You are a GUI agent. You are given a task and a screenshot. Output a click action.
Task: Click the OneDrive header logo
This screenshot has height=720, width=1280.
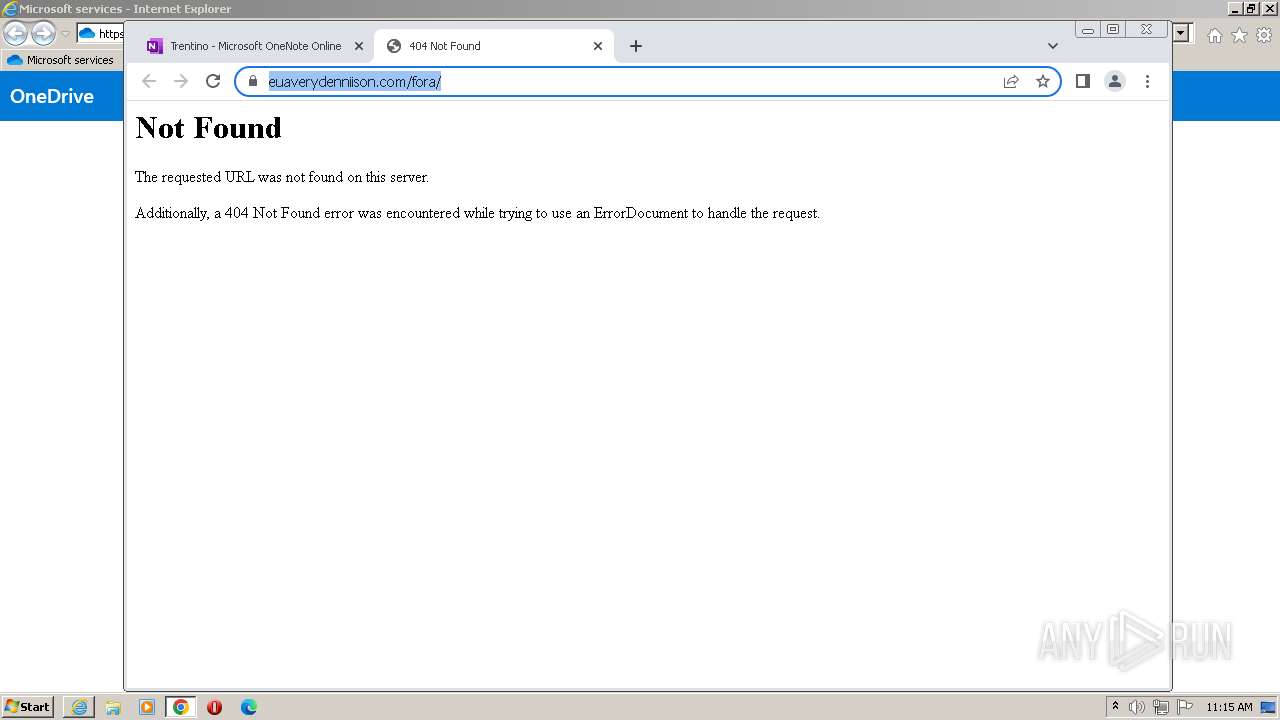[x=52, y=96]
